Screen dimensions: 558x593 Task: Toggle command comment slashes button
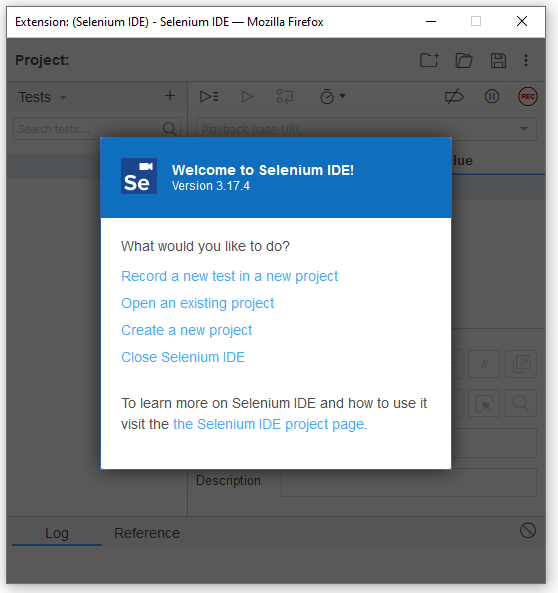[x=484, y=364]
